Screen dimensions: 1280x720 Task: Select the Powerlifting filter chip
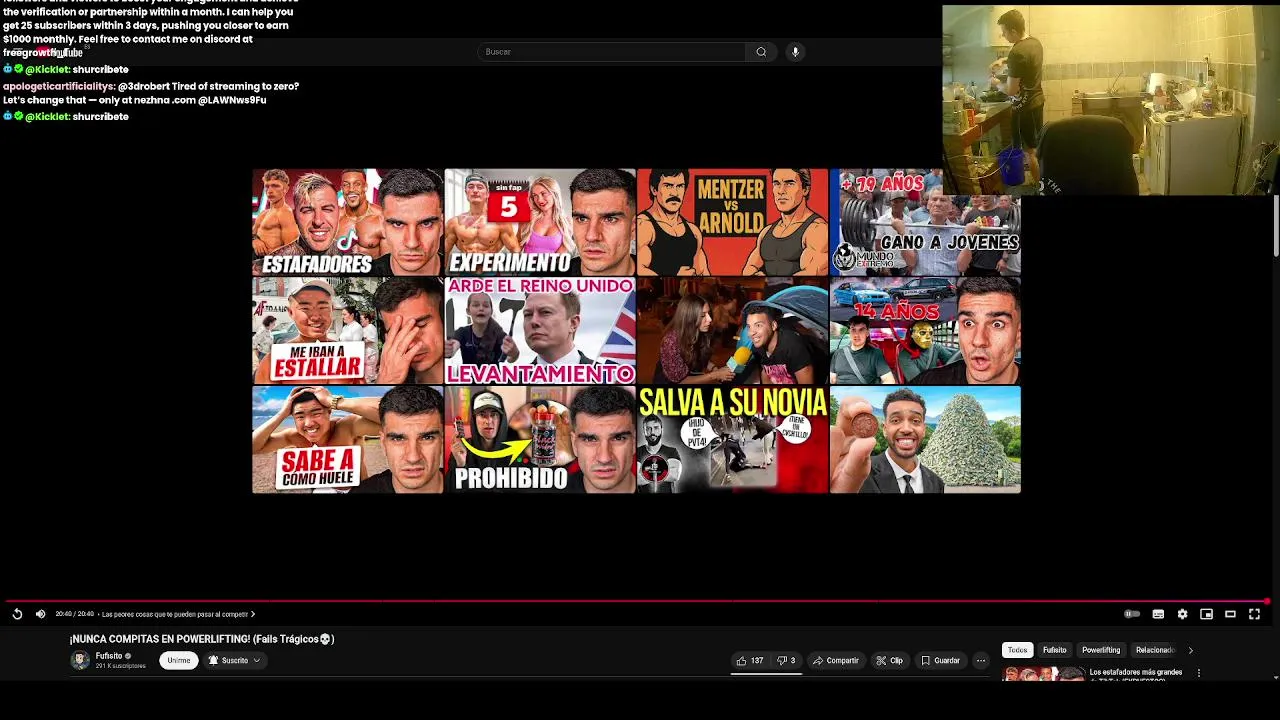pyautogui.click(x=1101, y=650)
